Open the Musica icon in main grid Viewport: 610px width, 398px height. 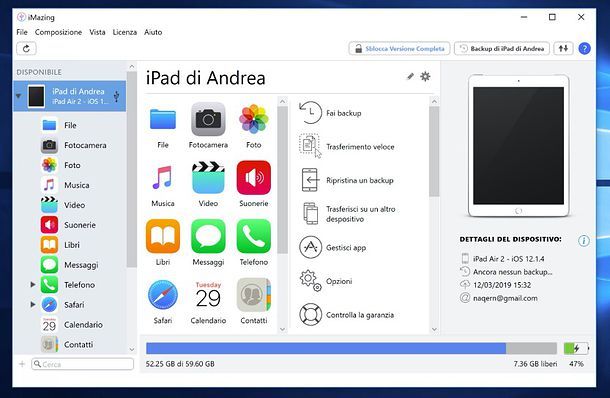[x=163, y=178]
